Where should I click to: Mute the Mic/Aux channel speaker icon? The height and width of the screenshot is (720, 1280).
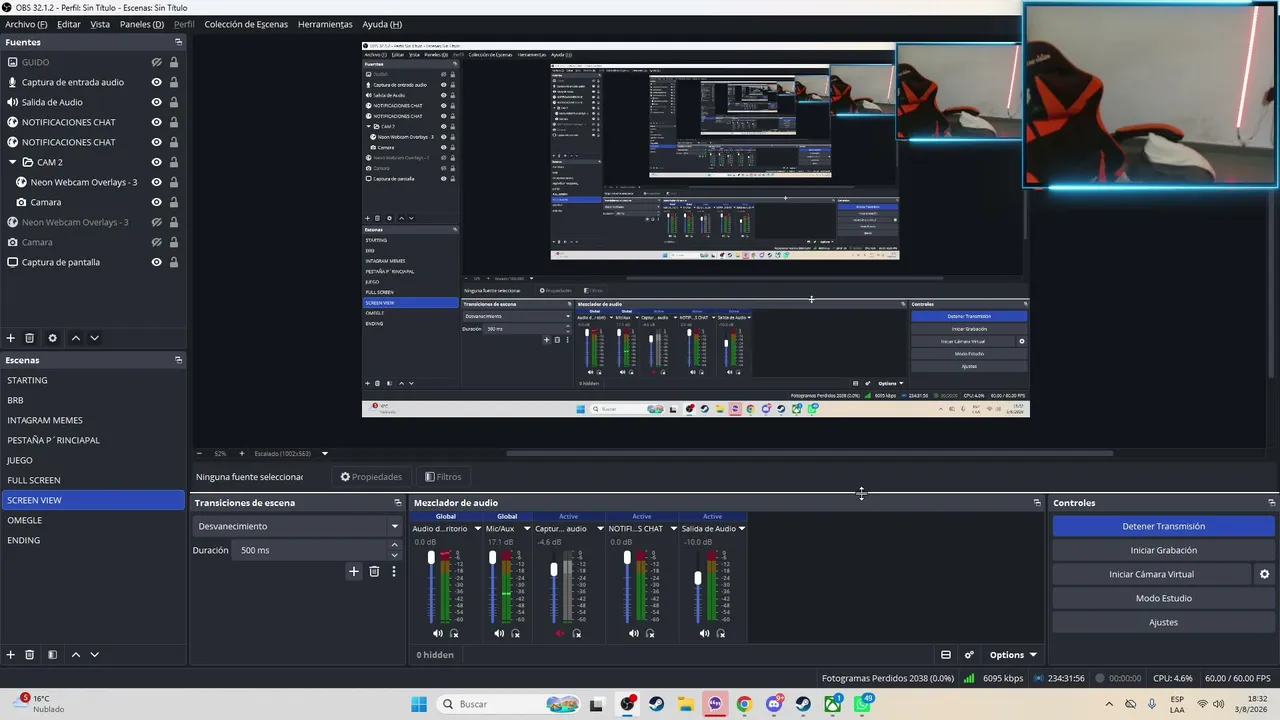[x=499, y=633]
